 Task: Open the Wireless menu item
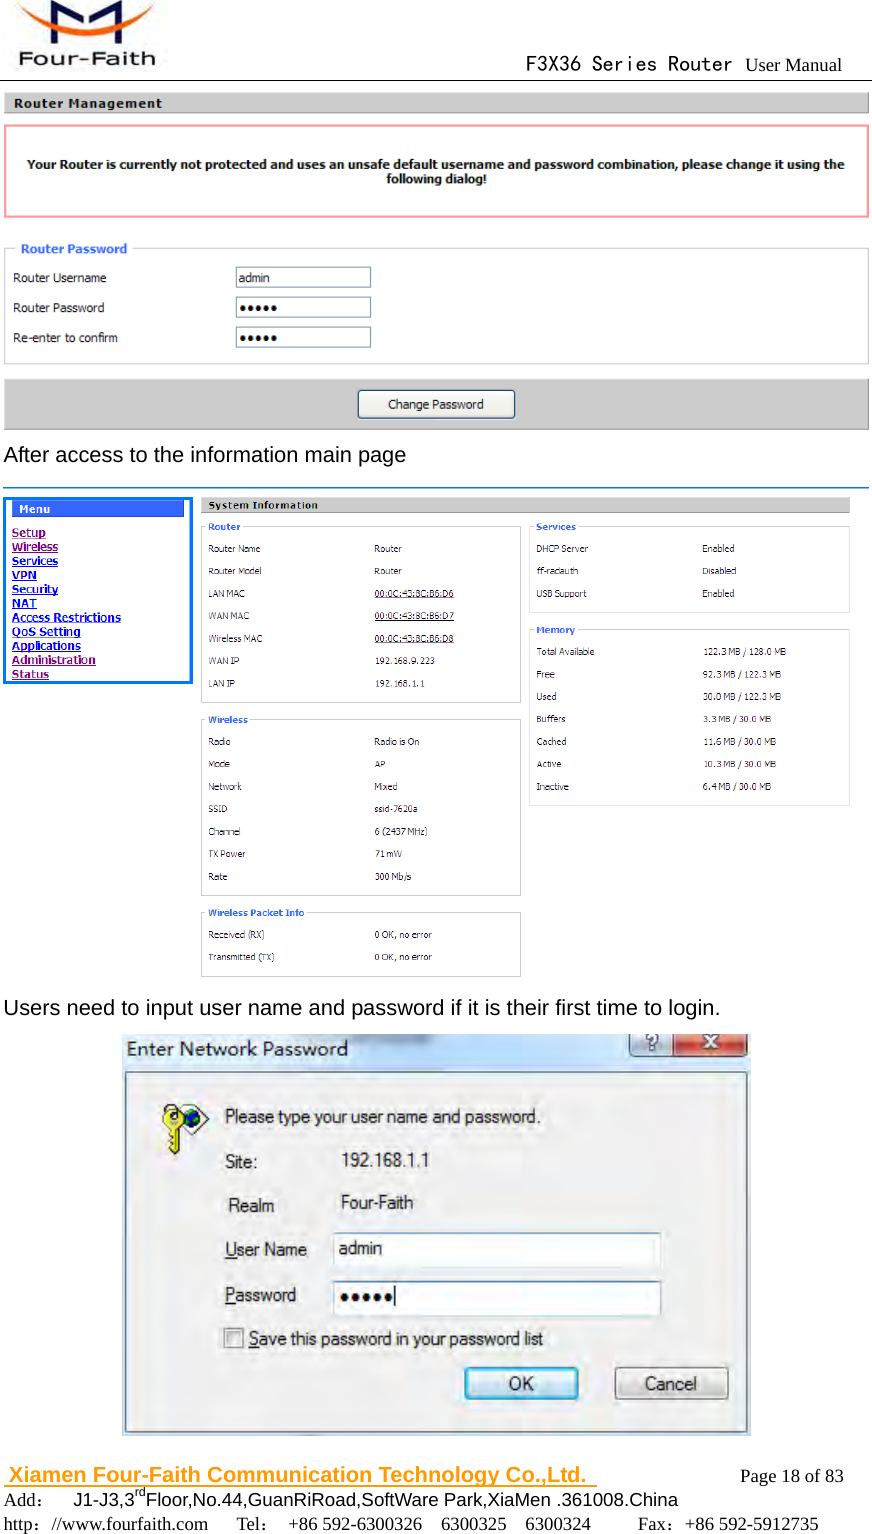[x=34, y=546]
